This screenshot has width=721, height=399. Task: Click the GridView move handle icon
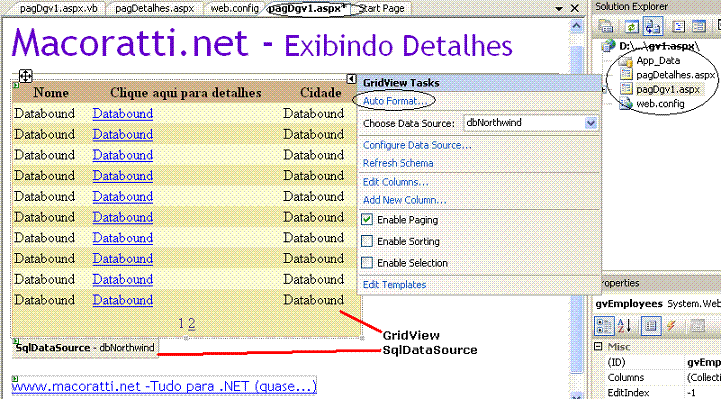click(25, 76)
